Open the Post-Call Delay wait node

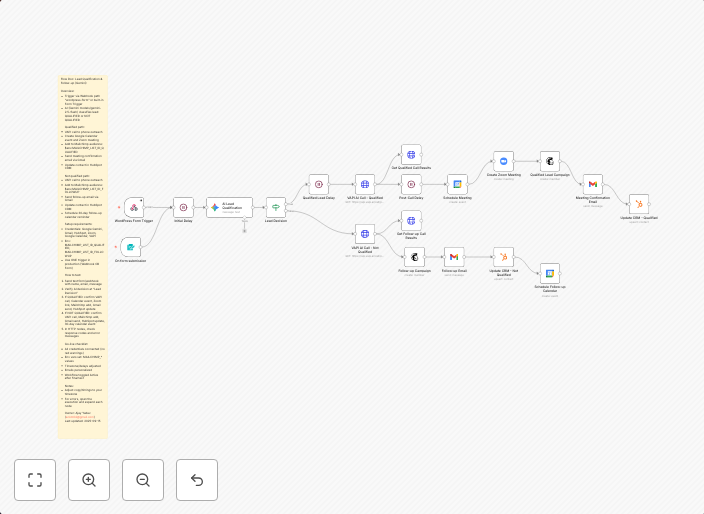tap(411, 184)
